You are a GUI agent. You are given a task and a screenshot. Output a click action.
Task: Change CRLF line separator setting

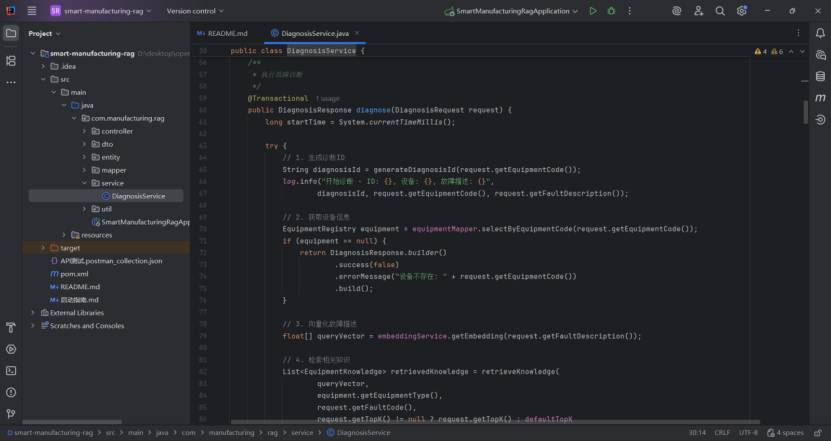722,432
